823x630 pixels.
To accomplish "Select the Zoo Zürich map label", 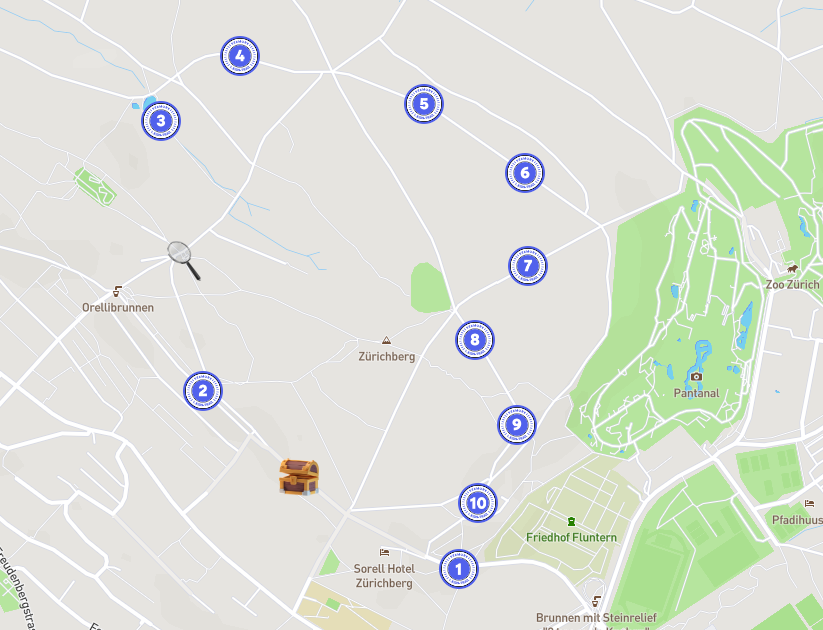I will click(792, 285).
